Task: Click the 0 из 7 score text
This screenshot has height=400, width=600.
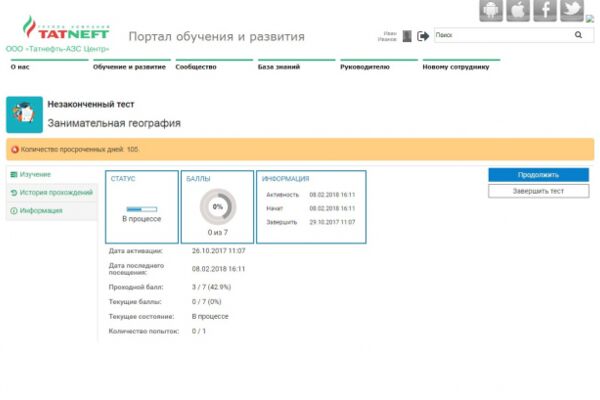Action: (218, 232)
